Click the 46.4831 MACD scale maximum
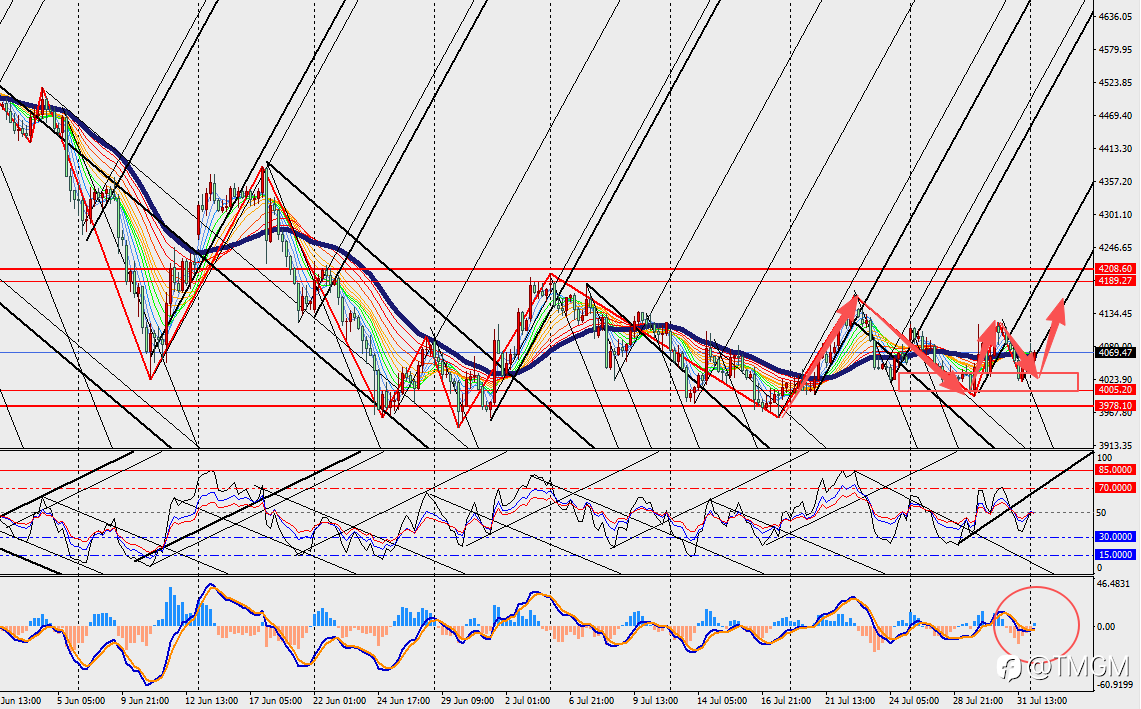 click(x=1113, y=584)
